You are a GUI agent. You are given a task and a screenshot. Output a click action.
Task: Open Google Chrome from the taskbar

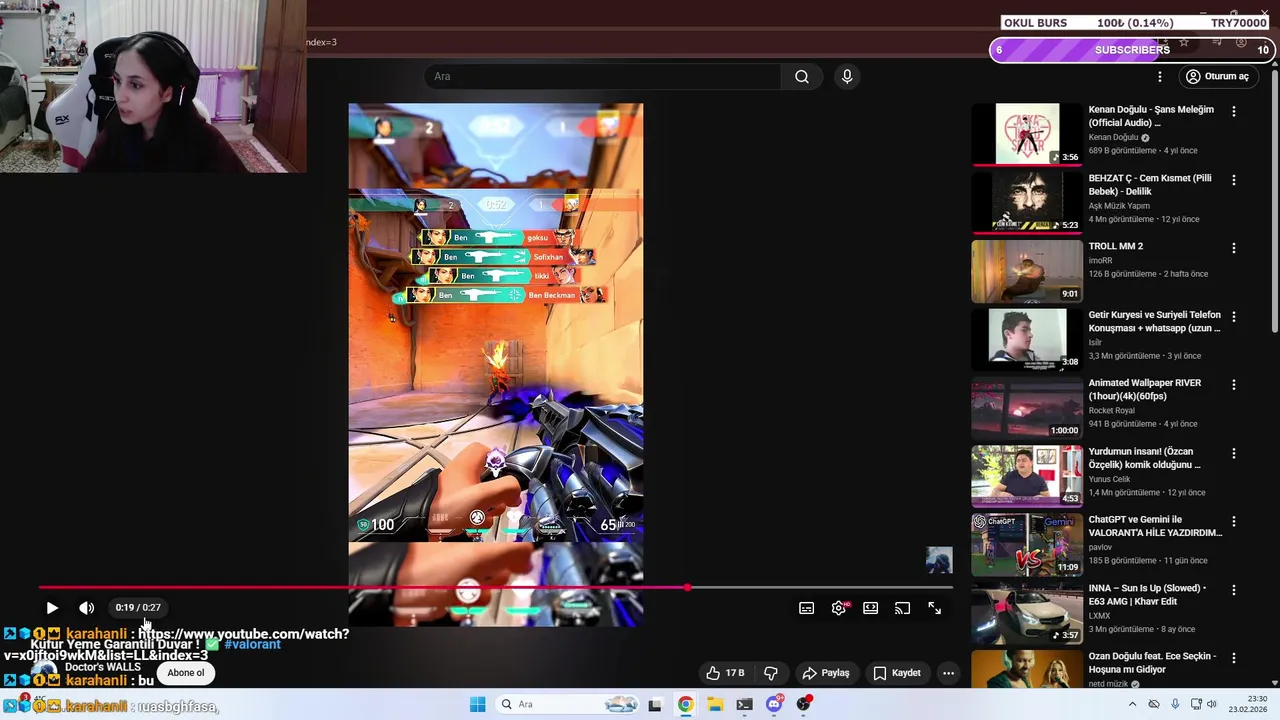(685, 705)
